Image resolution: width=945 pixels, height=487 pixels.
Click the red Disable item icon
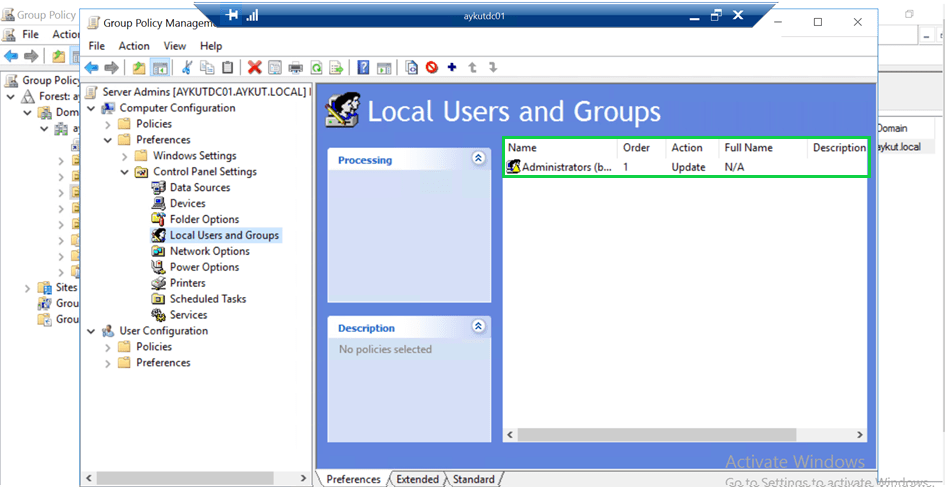pyautogui.click(x=432, y=68)
